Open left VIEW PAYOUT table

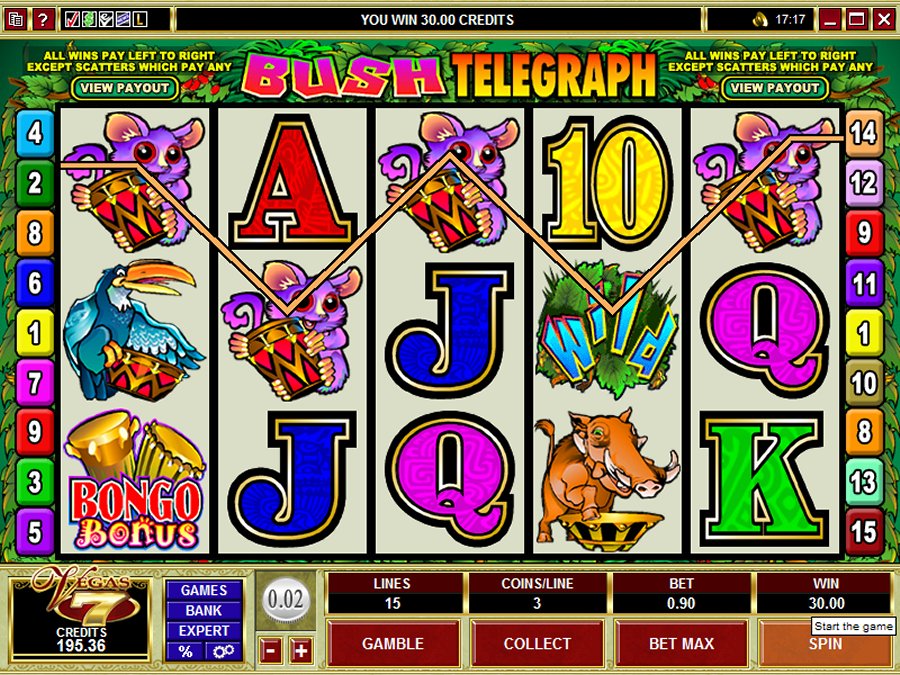125,88
